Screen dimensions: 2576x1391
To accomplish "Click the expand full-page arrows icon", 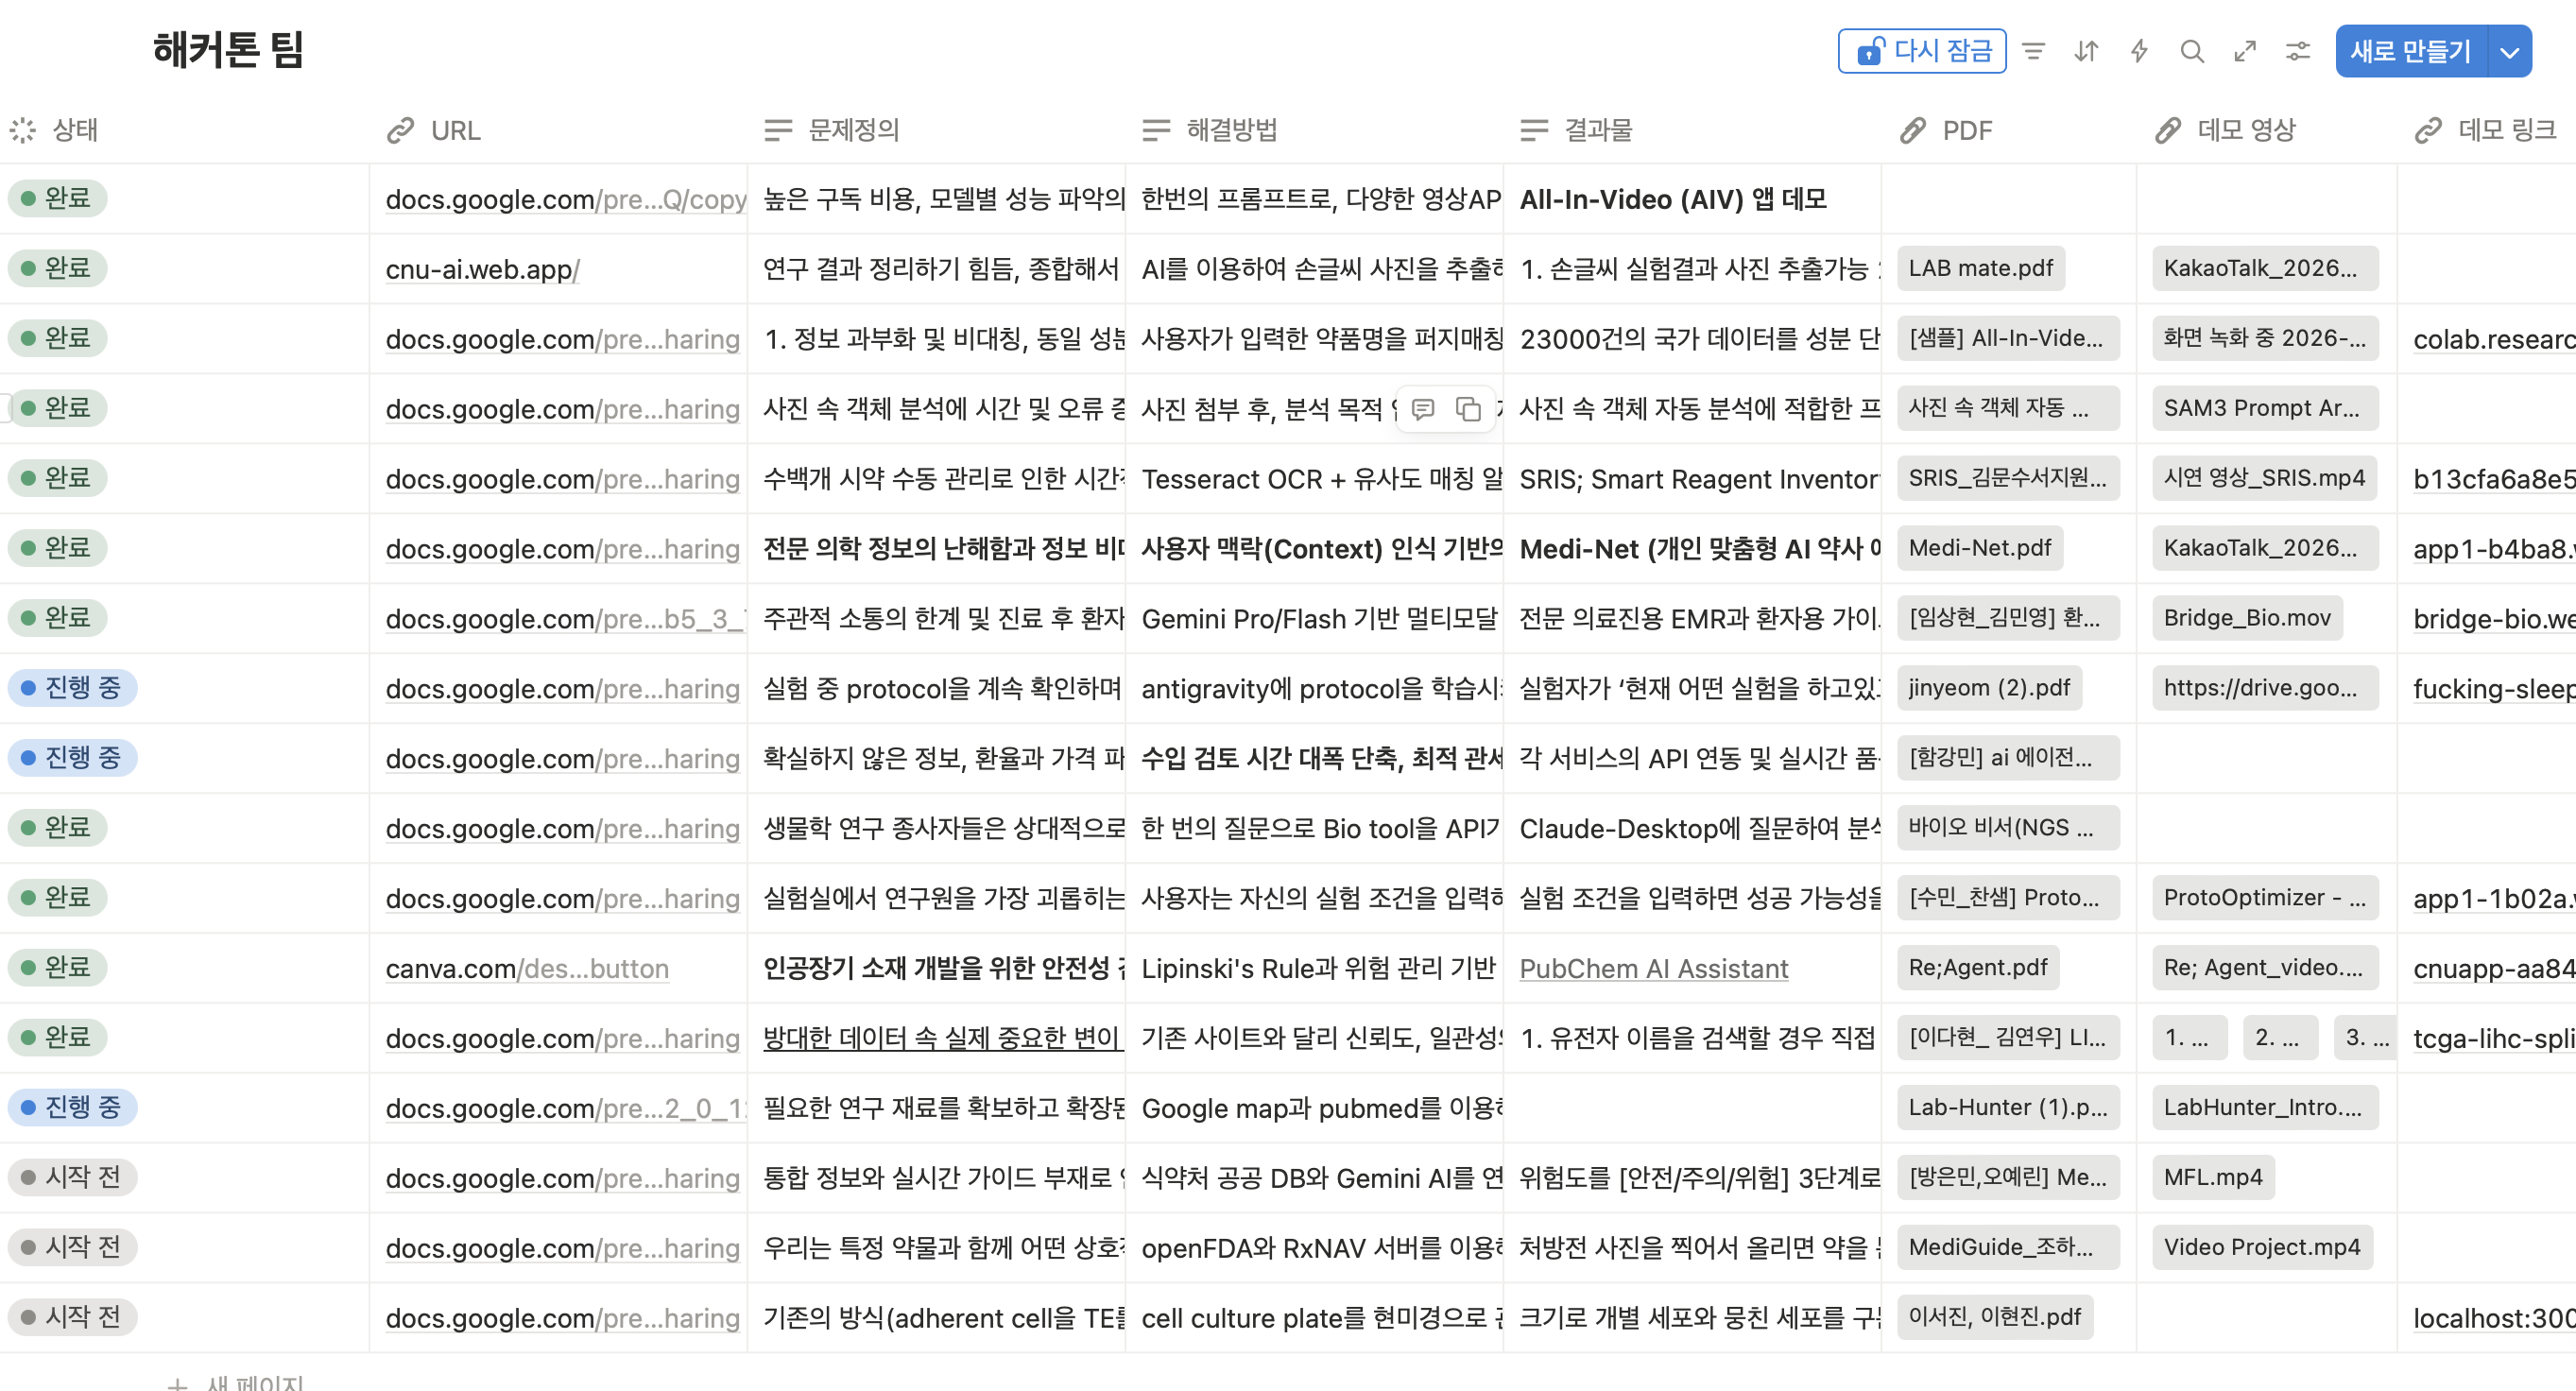I will pos(2245,51).
